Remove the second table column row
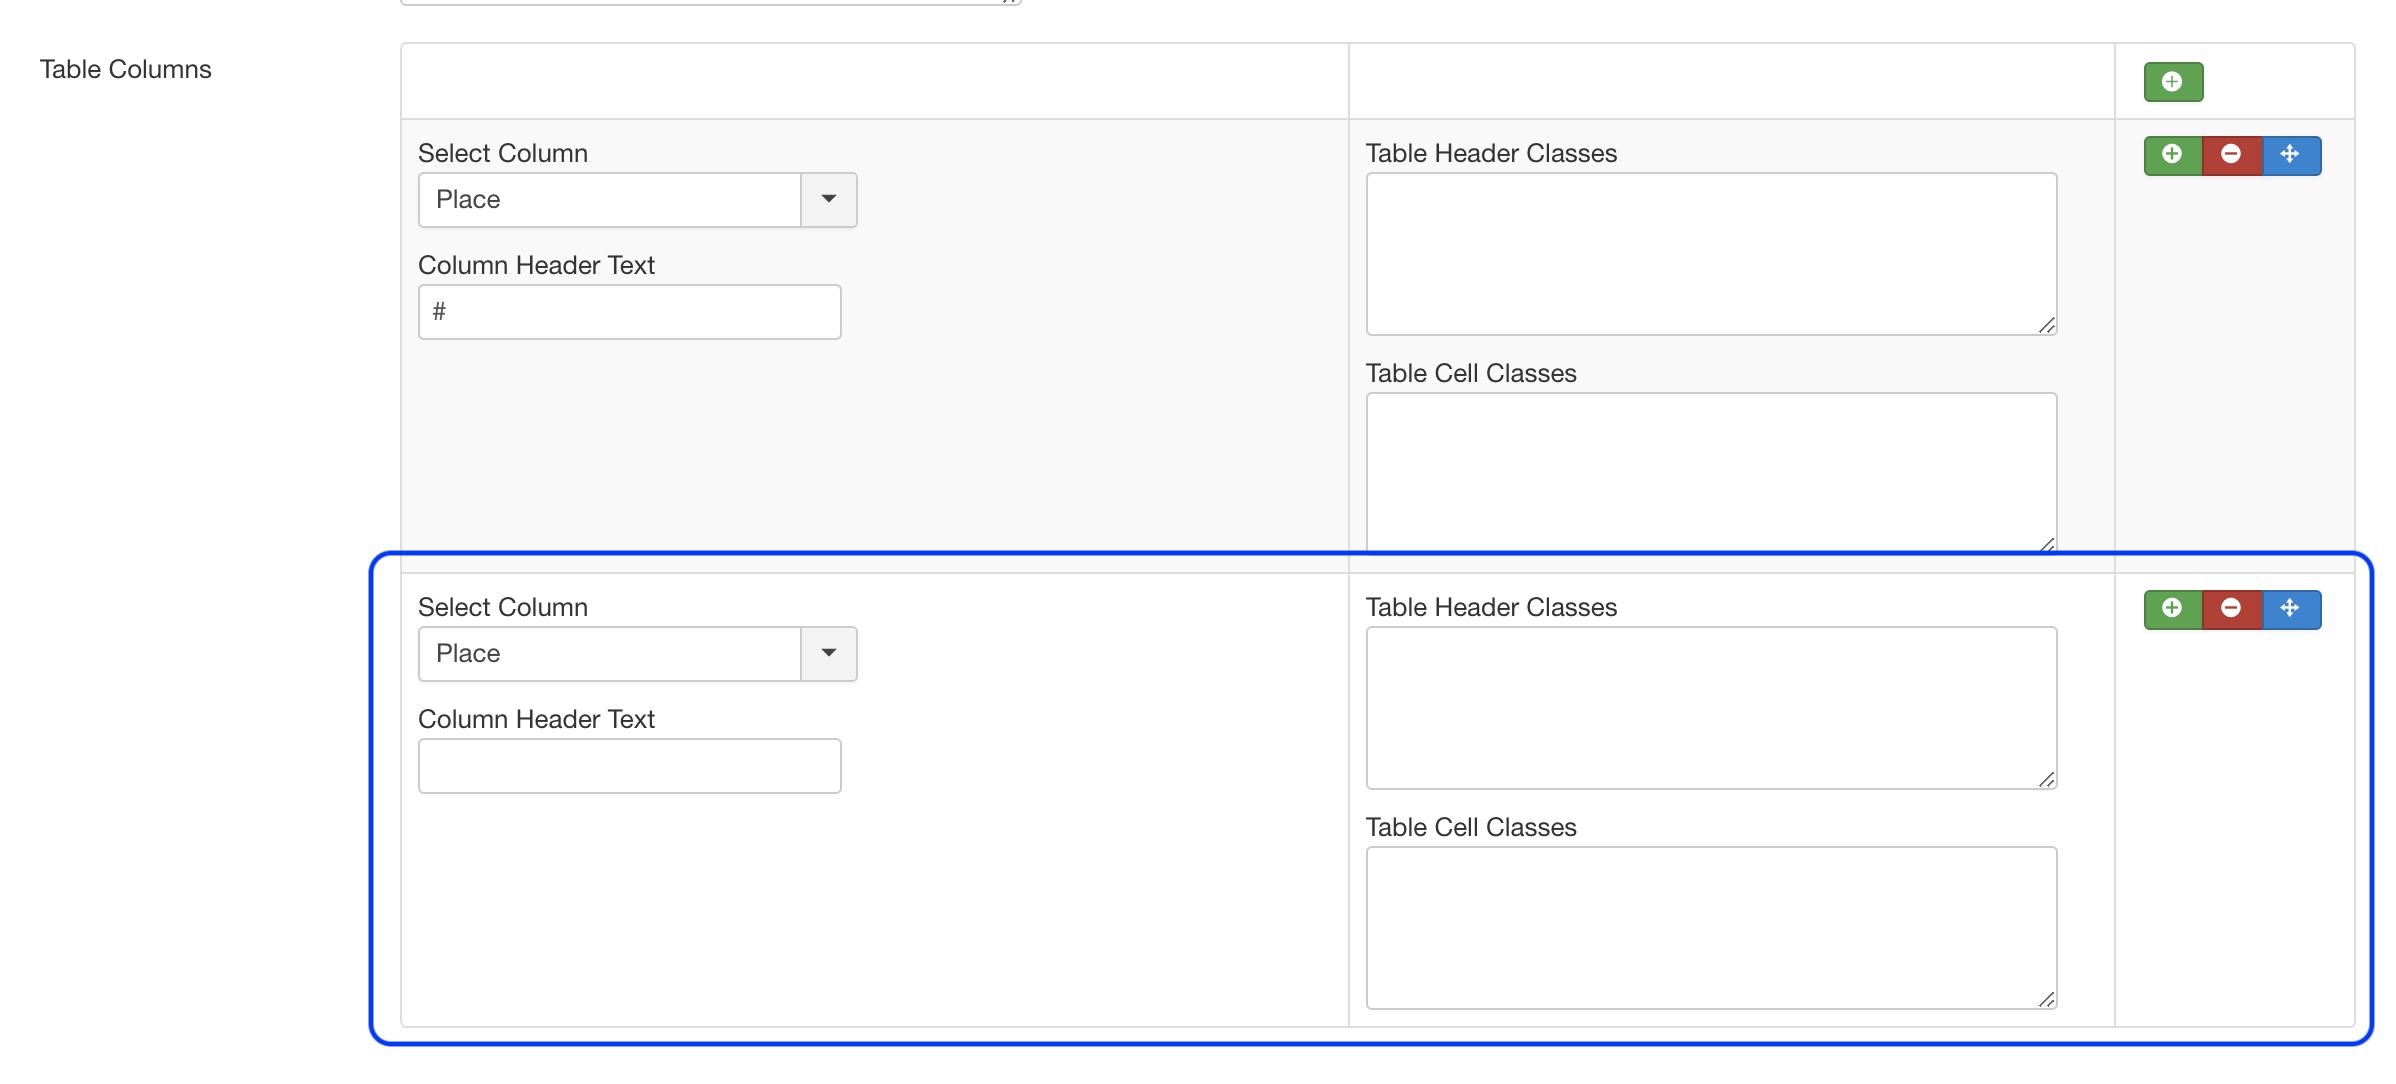 (2231, 609)
